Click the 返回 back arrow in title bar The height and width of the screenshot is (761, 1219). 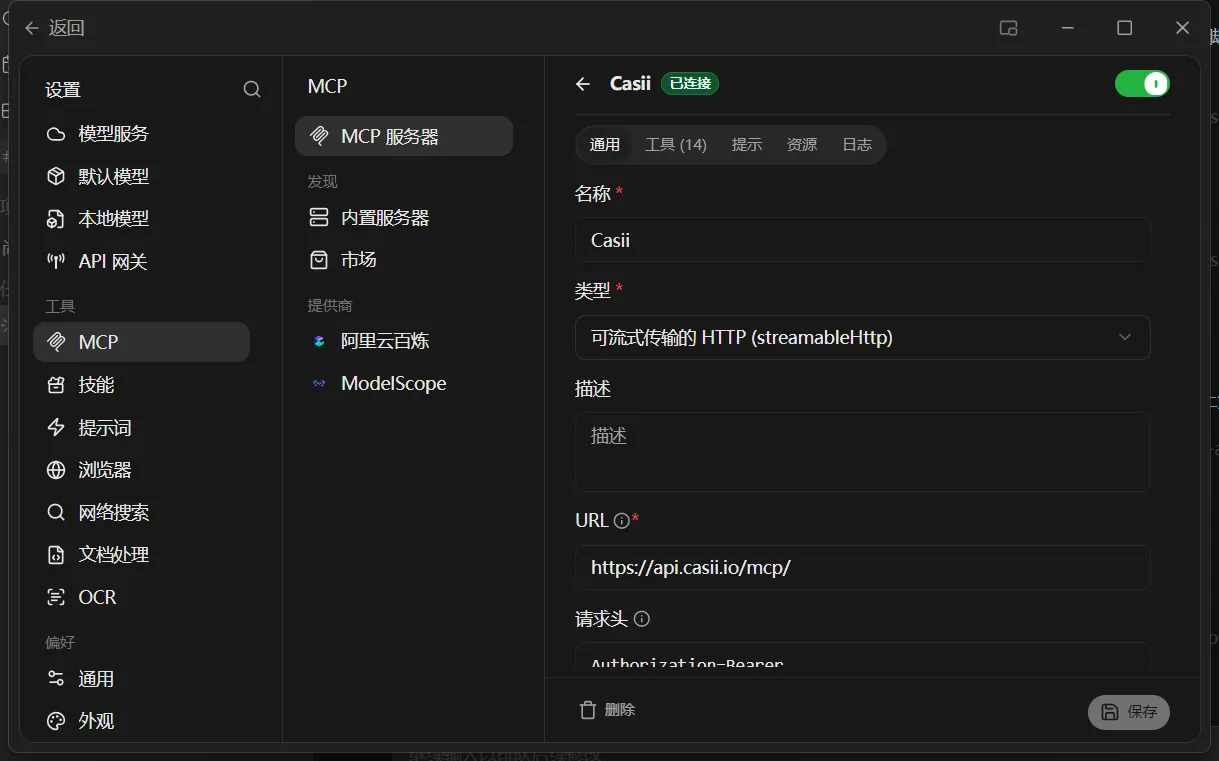pyautogui.click(x=32, y=28)
